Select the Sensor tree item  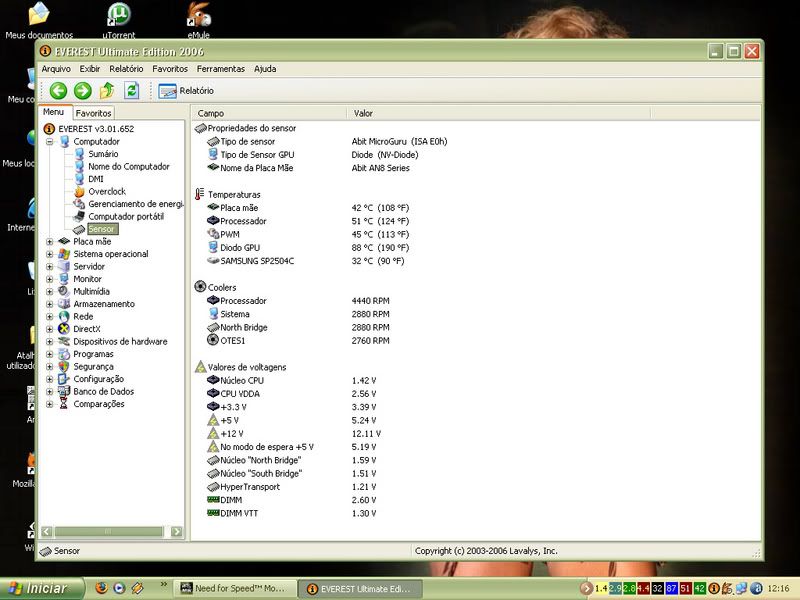coord(102,229)
